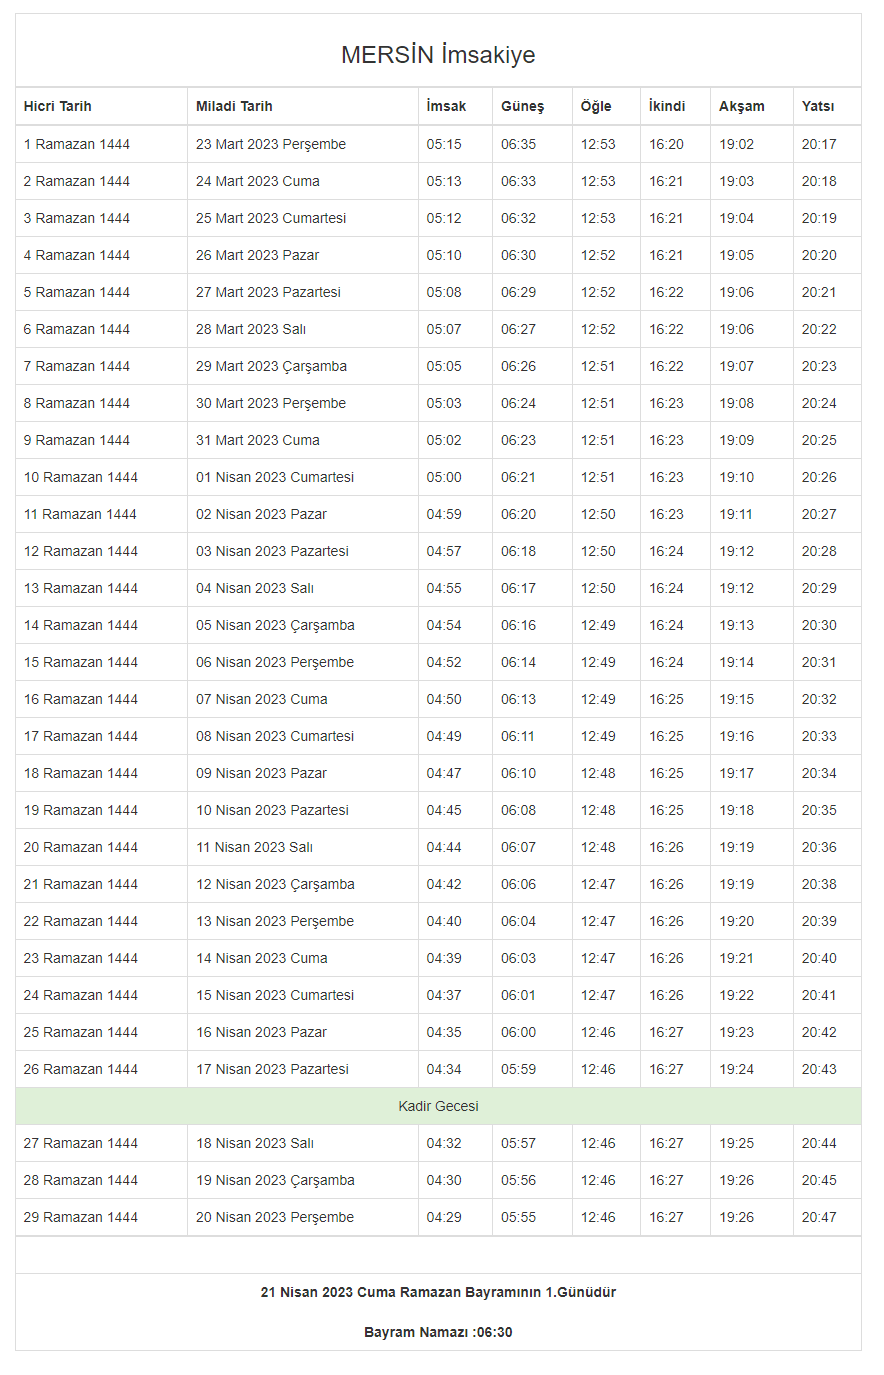Click Akşam time 19:15
Screen dimensions: 884x1375
[x=737, y=699]
